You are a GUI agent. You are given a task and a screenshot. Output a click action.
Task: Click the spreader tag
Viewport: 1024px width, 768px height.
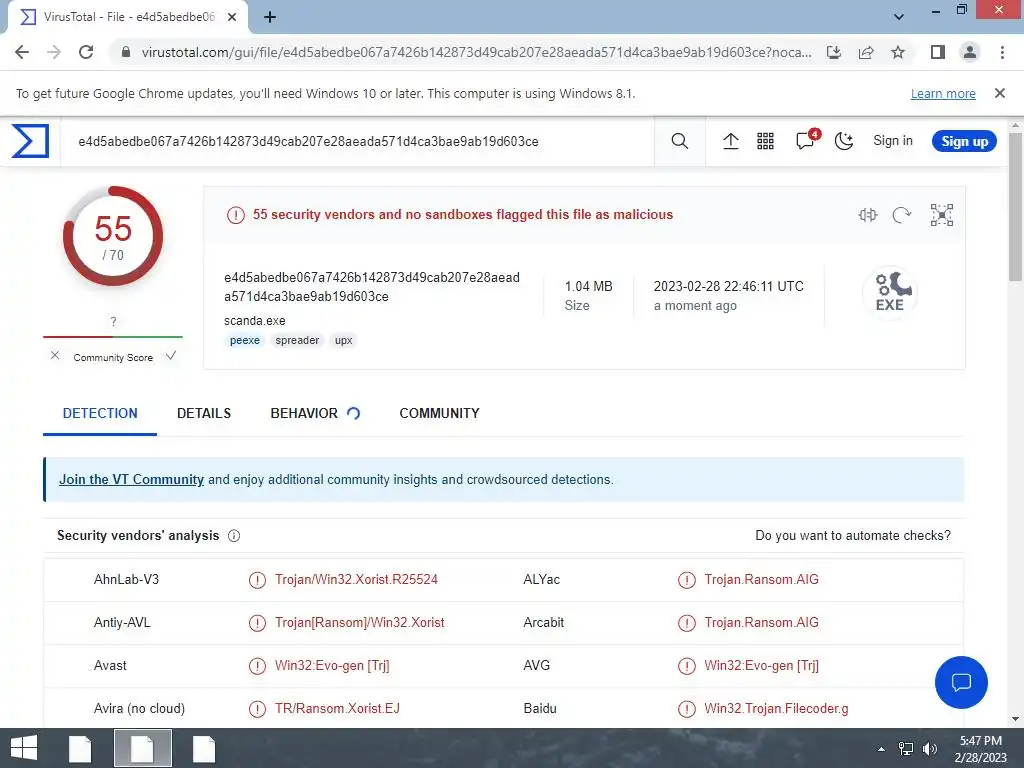pyautogui.click(x=297, y=340)
